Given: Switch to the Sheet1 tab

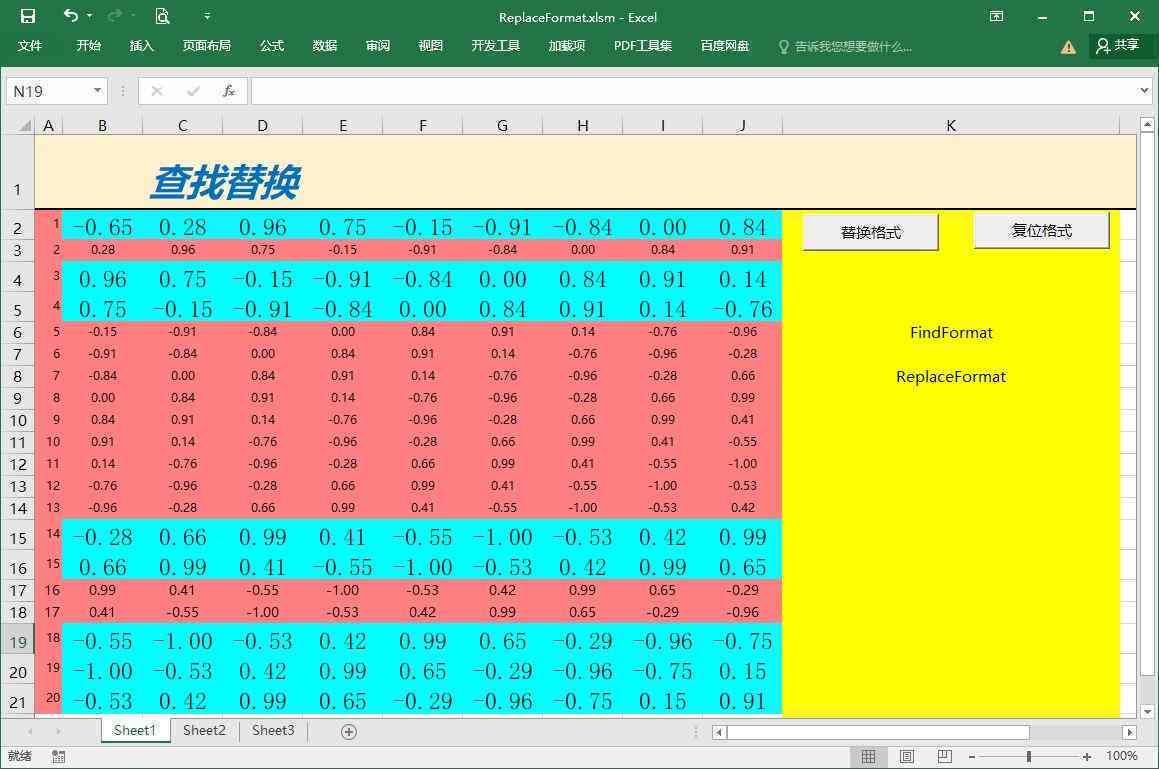Looking at the screenshot, I should click(x=135, y=731).
